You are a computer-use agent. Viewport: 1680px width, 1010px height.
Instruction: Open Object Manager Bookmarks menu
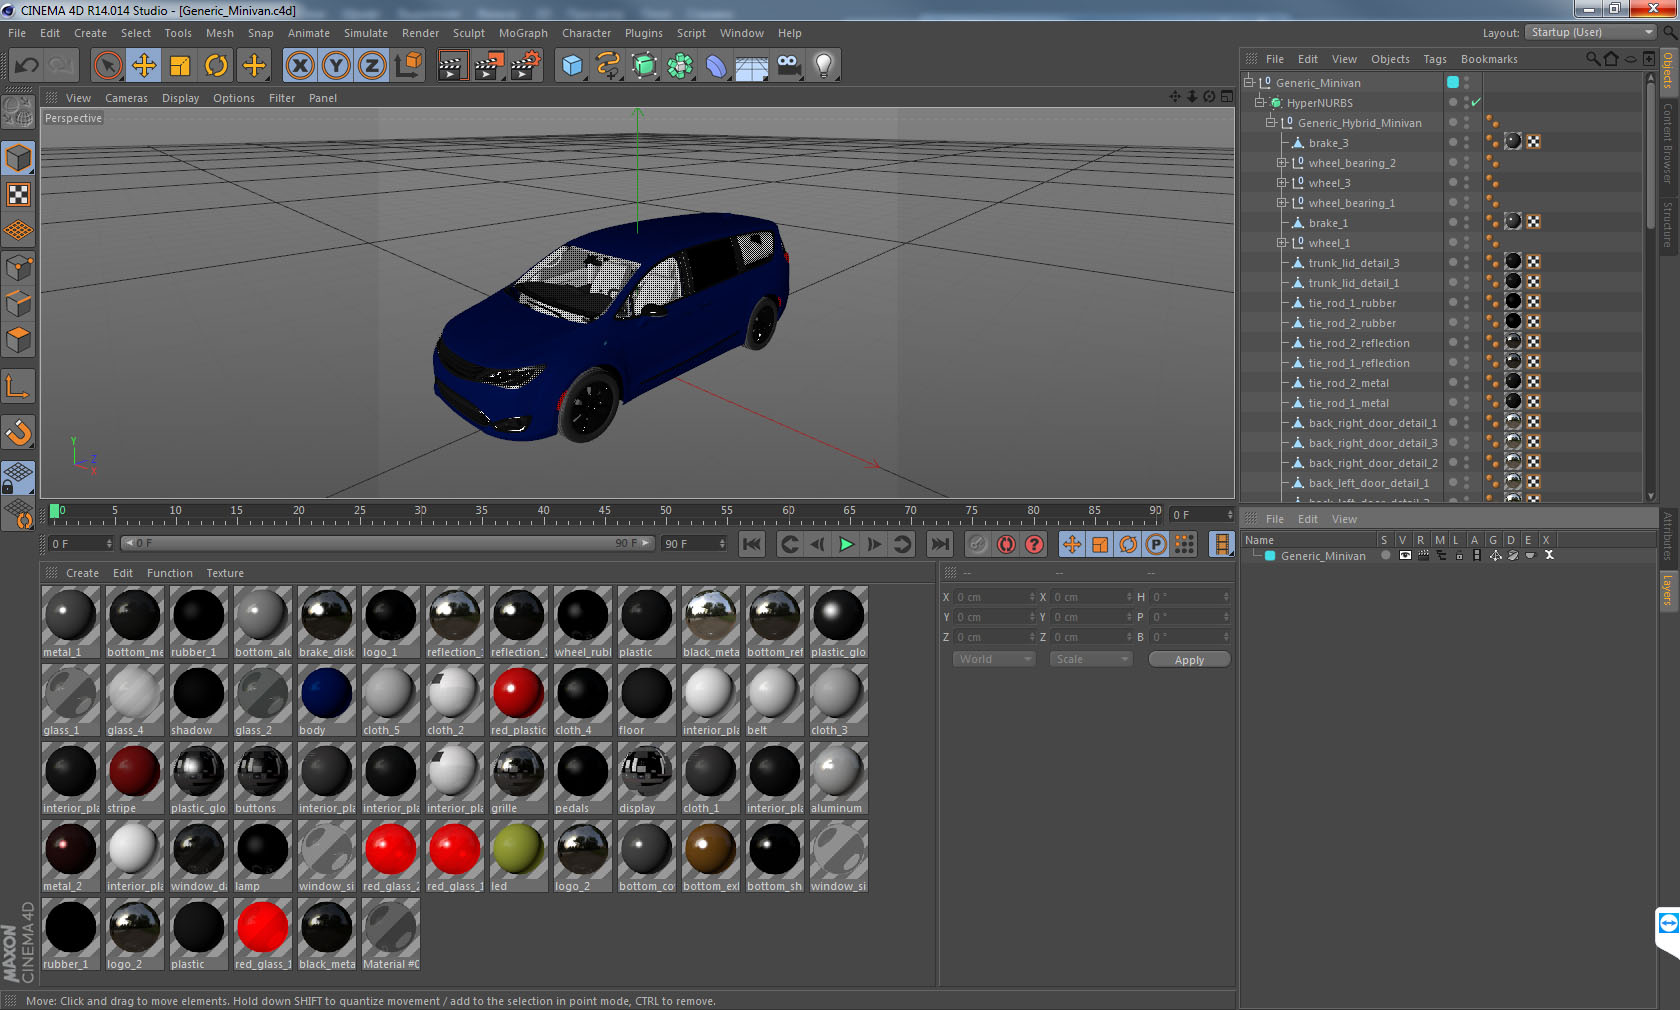pyautogui.click(x=1489, y=59)
